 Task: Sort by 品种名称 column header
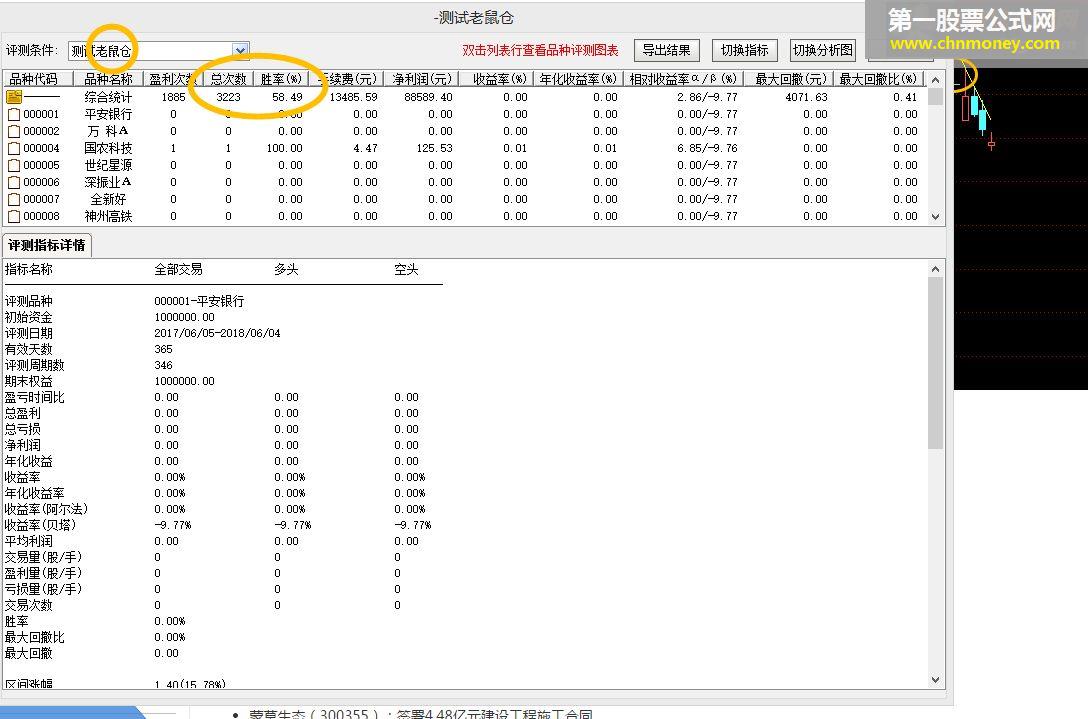tap(108, 79)
